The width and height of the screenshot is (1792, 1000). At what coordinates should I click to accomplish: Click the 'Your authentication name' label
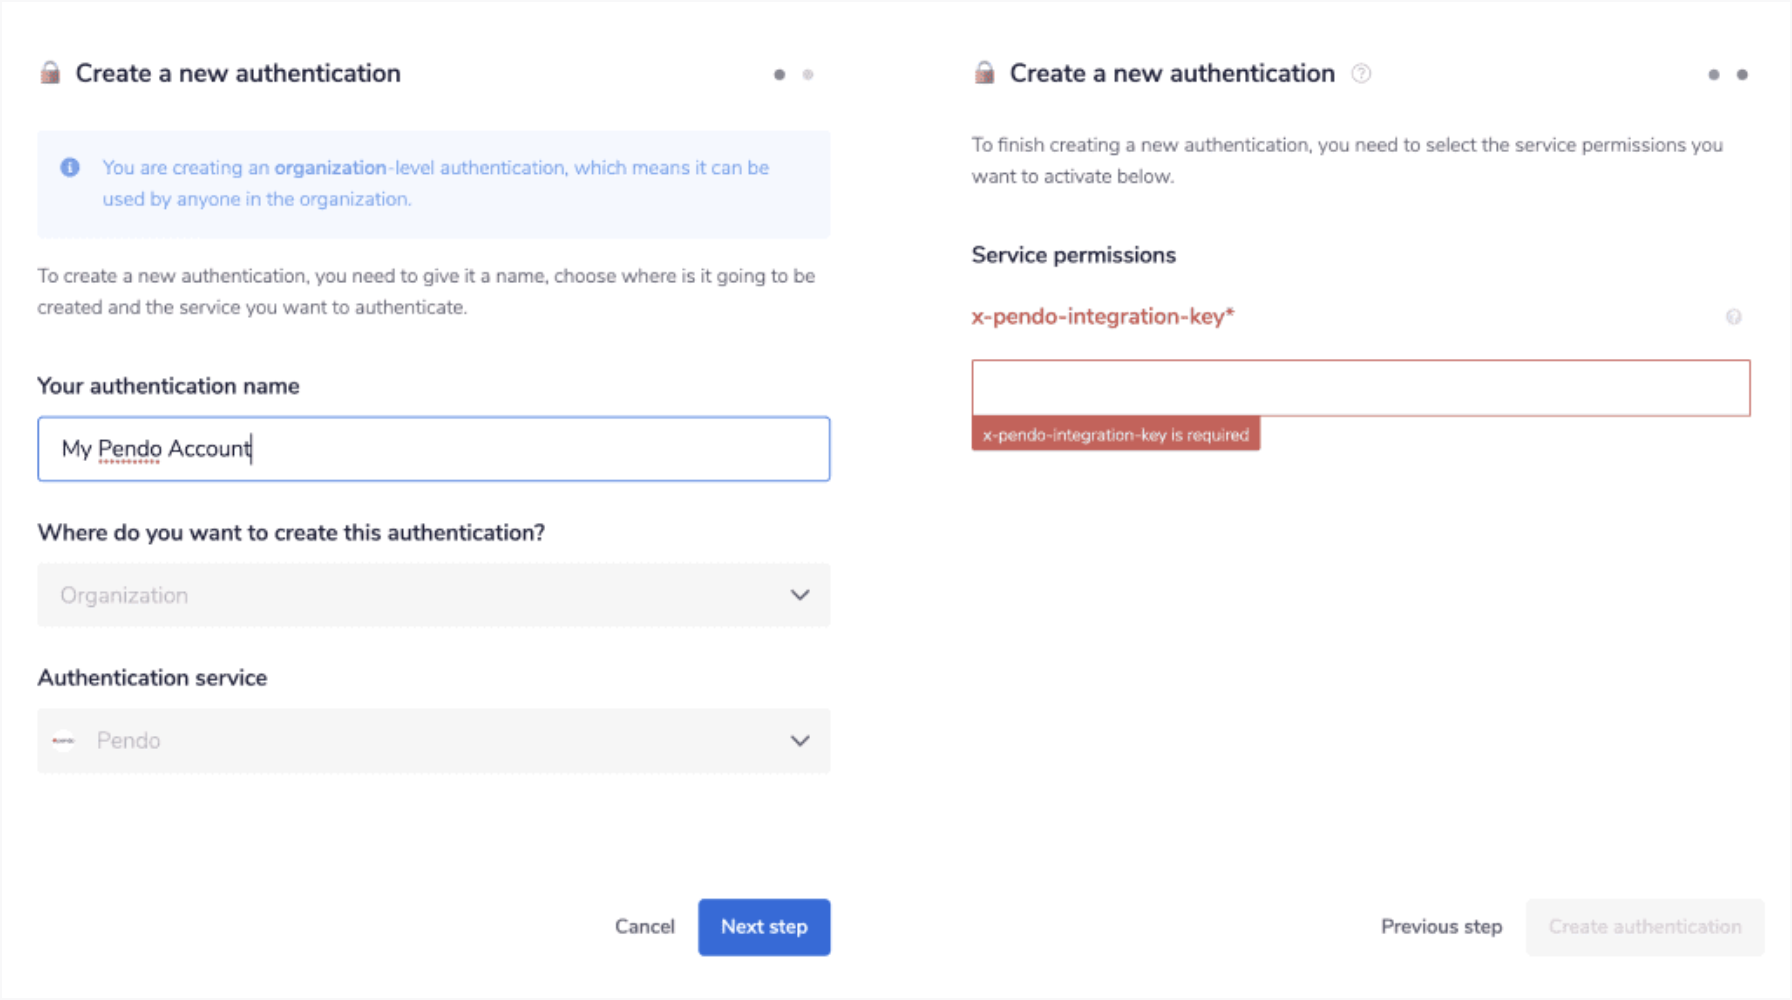click(168, 386)
